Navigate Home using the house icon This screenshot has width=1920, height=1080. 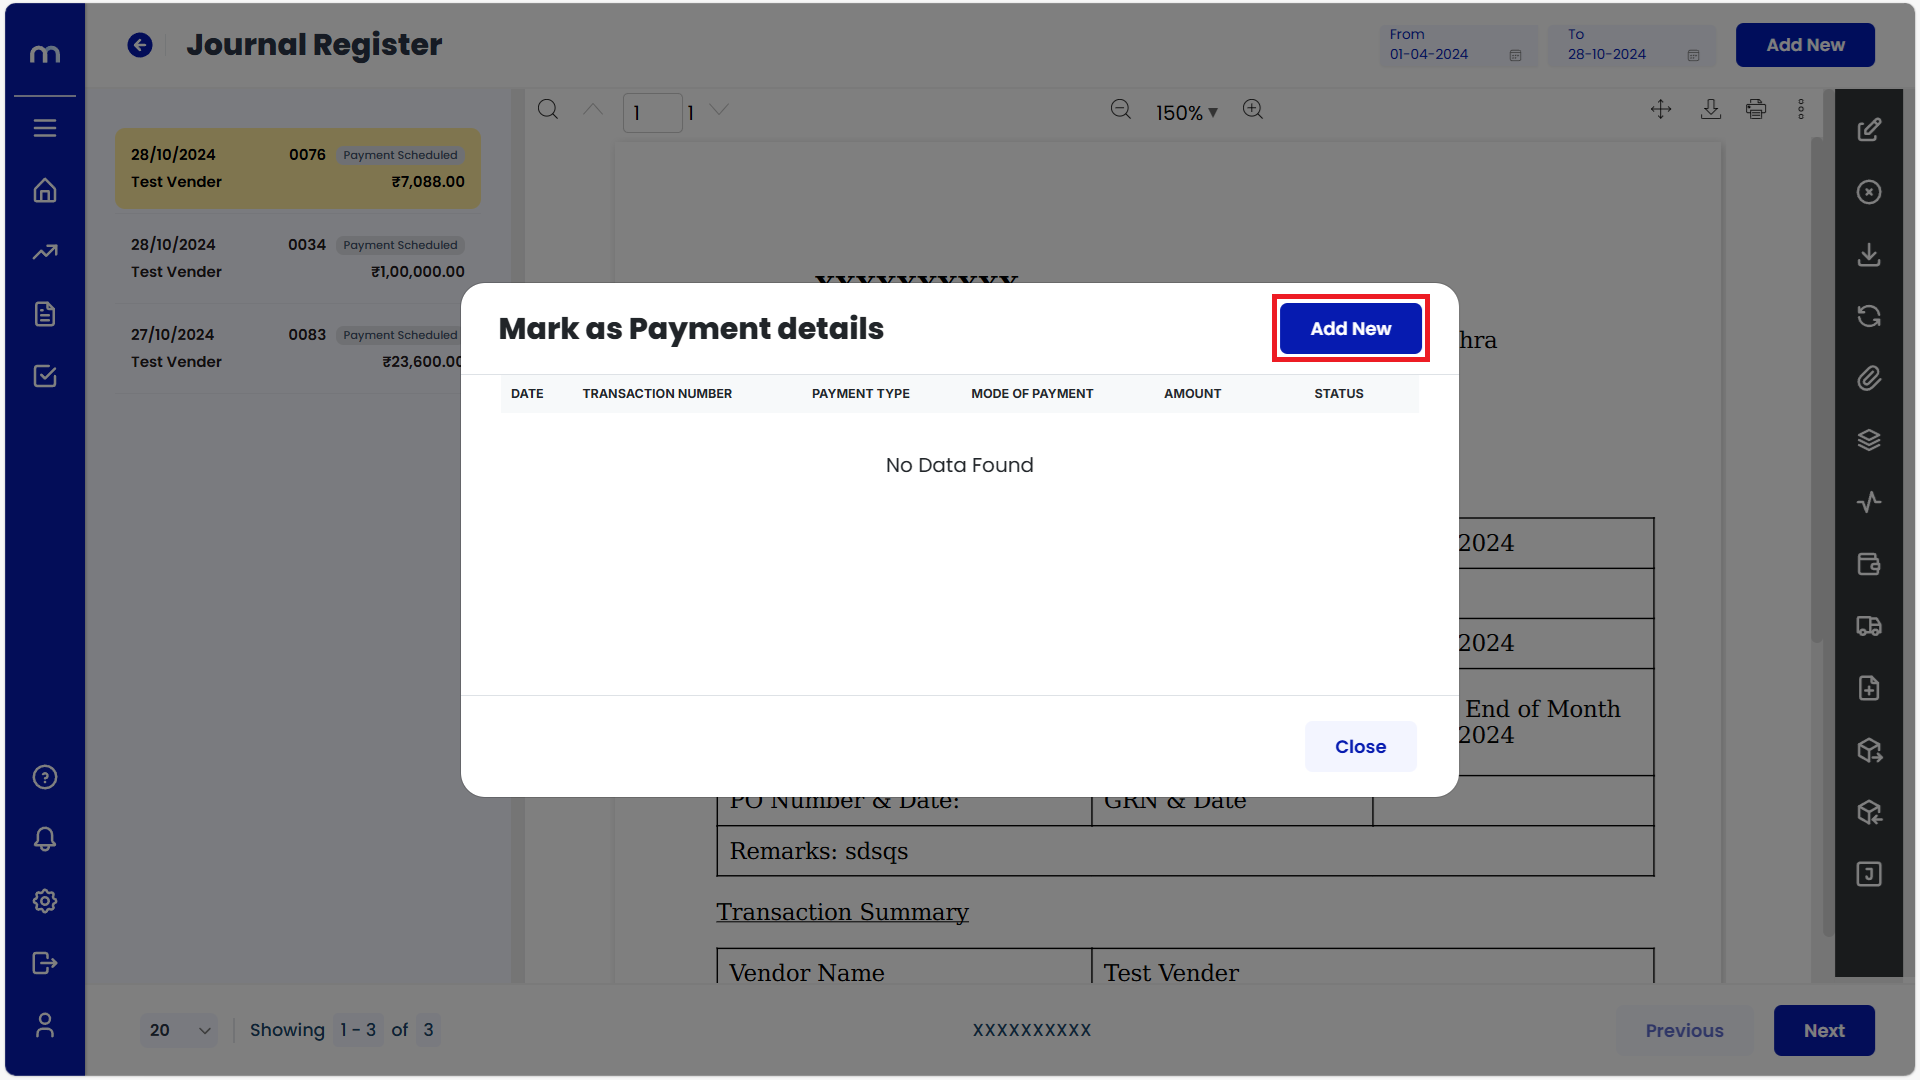pos(44,190)
